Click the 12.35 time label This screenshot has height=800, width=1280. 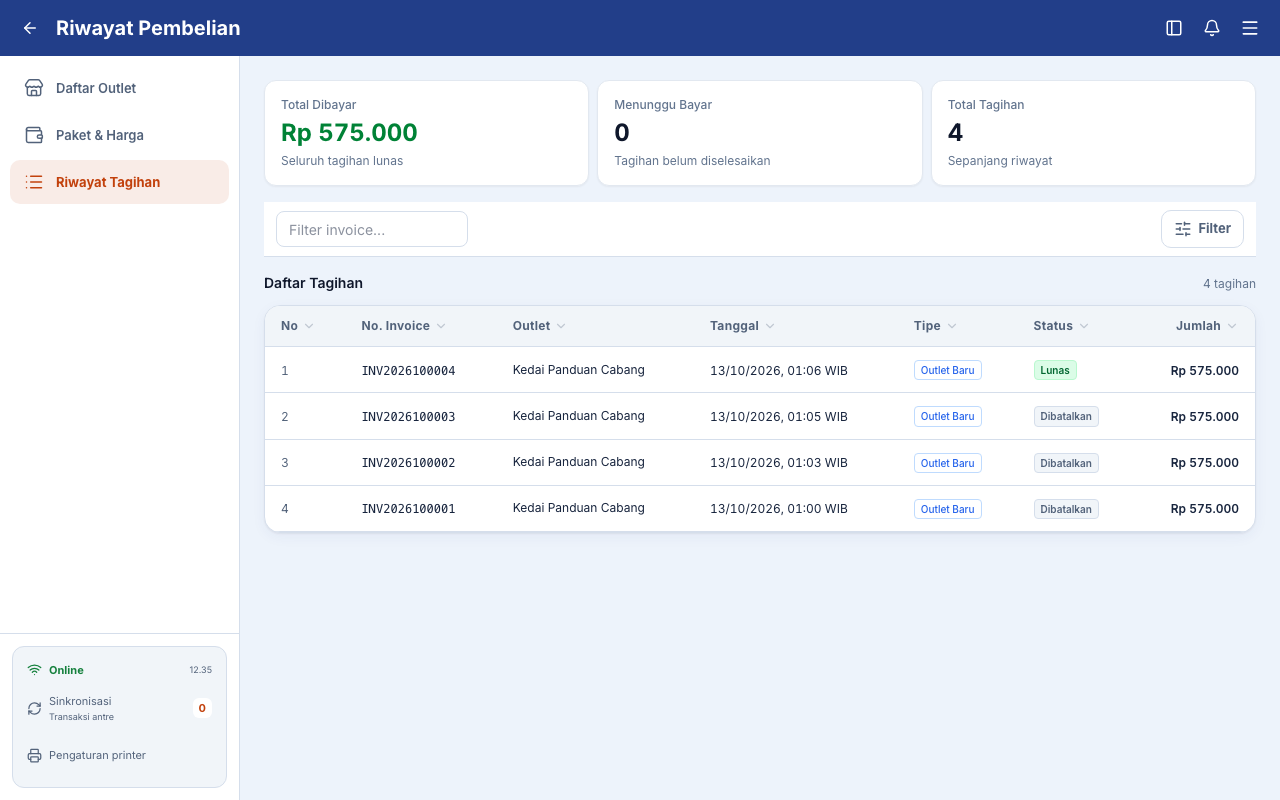pos(200,670)
